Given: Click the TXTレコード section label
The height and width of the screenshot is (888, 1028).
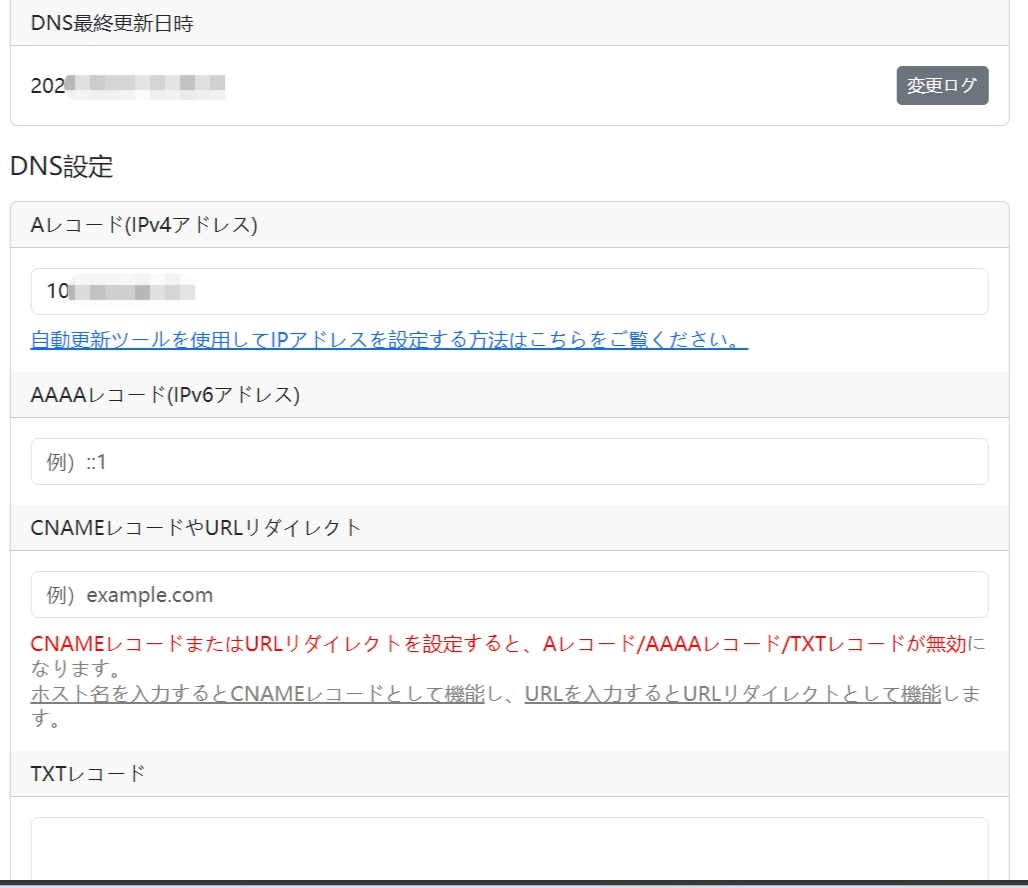Looking at the screenshot, I should [x=88, y=773].
